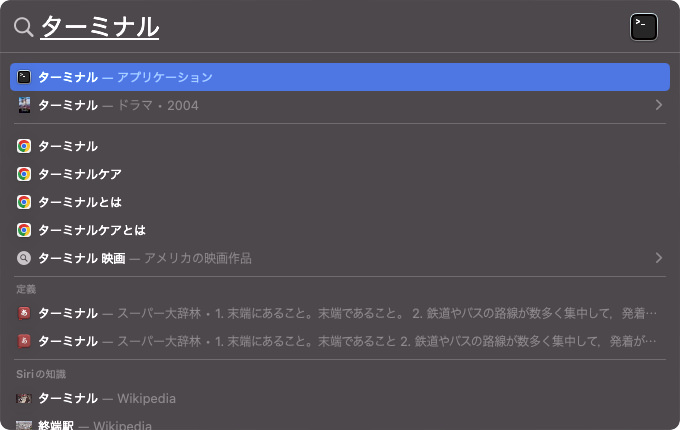Click the Siriの知識 section header
Viewport: 680px width, 430px height.
41,374
